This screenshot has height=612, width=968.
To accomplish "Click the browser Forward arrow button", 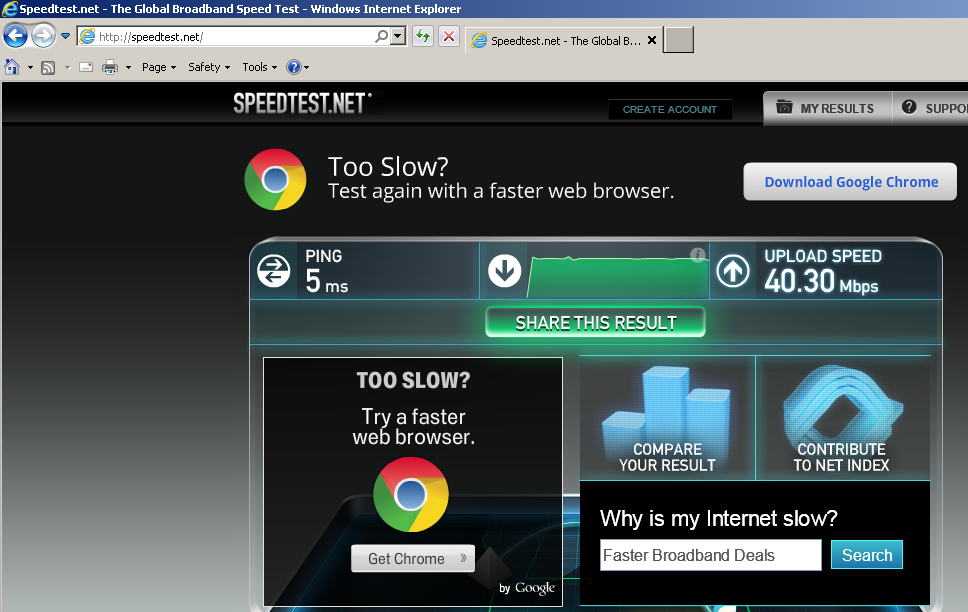I will pyautogui.click(x=43, y=36).
